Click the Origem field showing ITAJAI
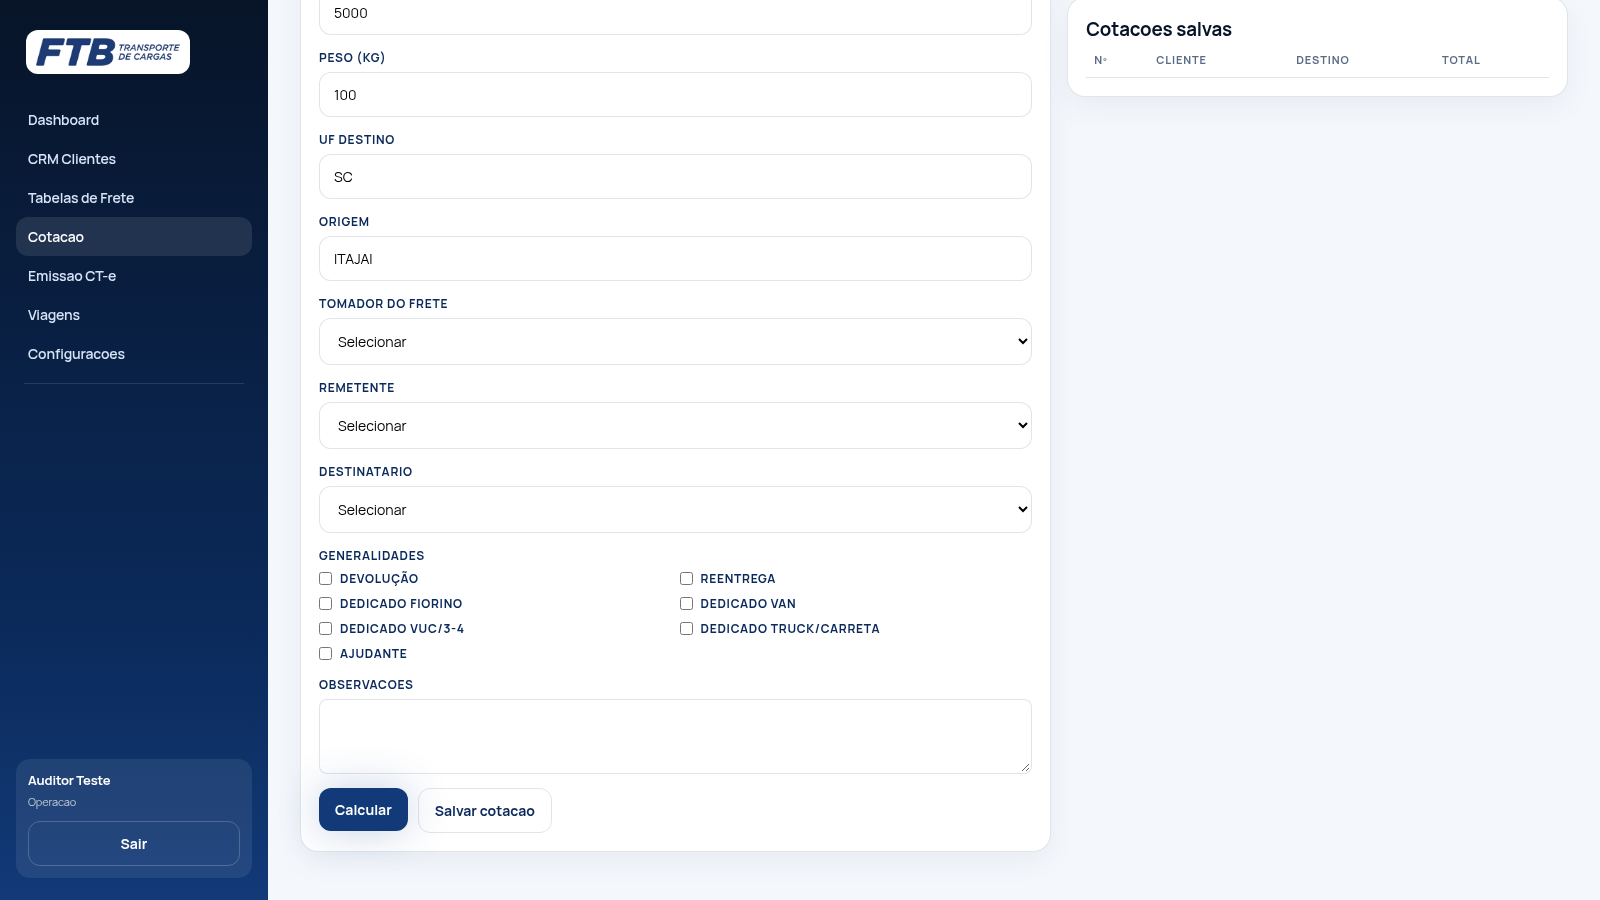 click(675, 259)
